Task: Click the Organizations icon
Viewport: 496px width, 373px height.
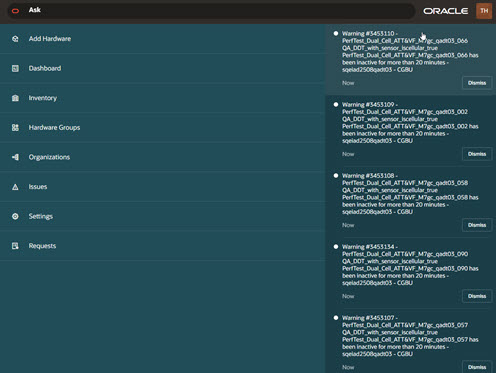Action: tap(15, 157)
